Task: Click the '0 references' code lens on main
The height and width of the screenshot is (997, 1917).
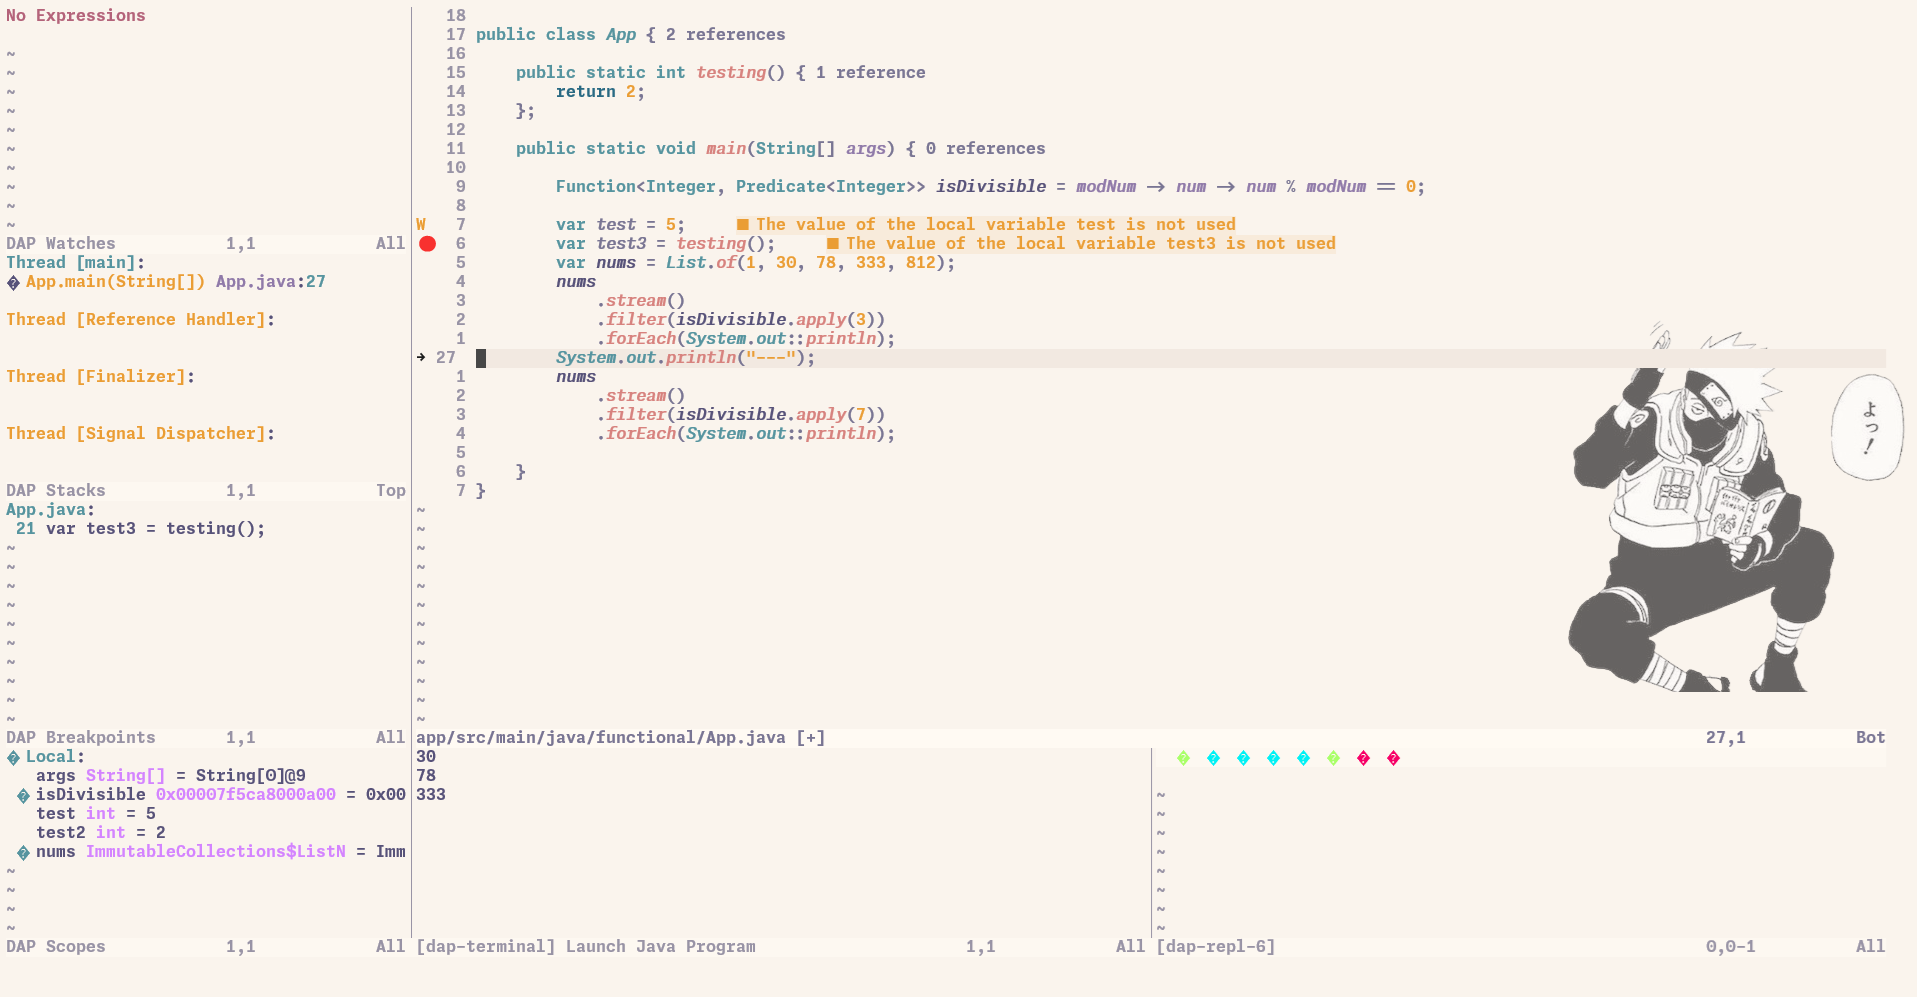Action: pos(986,148)
